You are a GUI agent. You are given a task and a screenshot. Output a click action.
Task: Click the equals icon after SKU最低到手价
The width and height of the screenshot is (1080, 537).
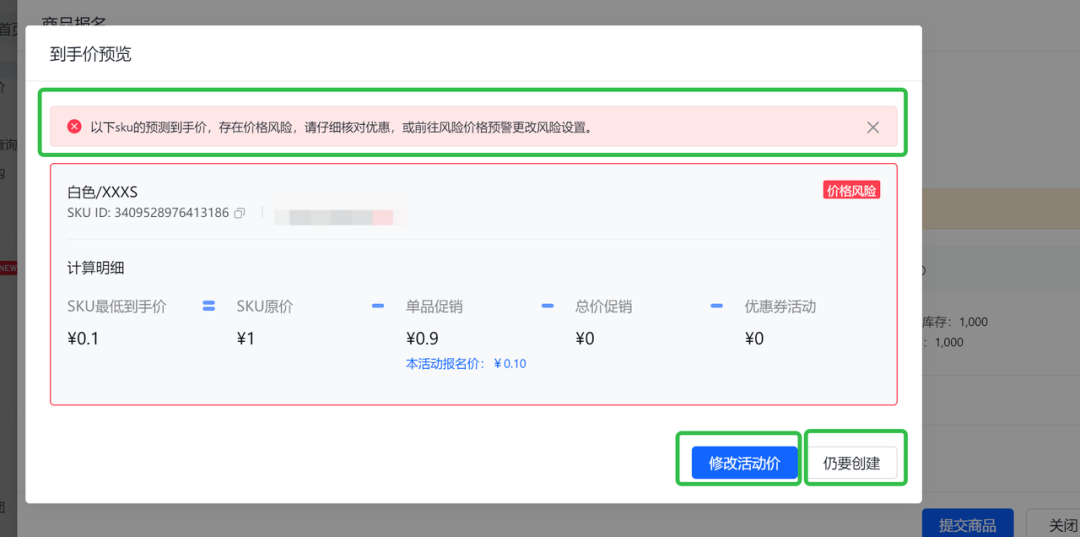(x=209, y=306)
